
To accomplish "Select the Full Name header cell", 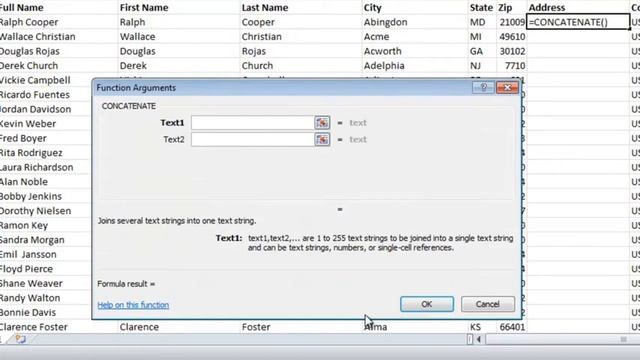I will [59, 7].
